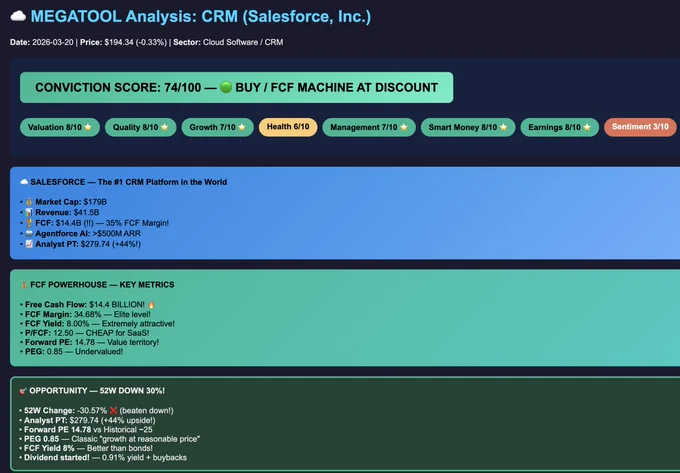Click FCF Yield 8% Better than bonds line
The width and height of the screenshot is (680, 473).
(x=88, y=448)
